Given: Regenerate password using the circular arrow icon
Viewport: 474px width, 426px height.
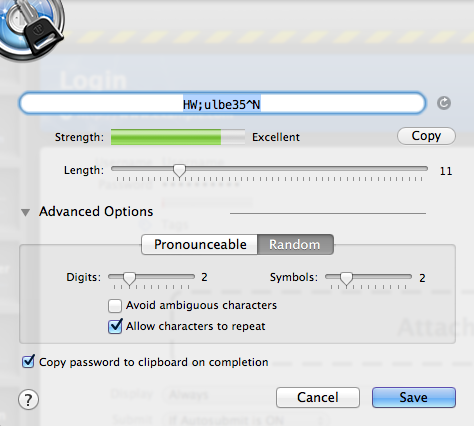Looking at the screenshot, I should 444,103.
